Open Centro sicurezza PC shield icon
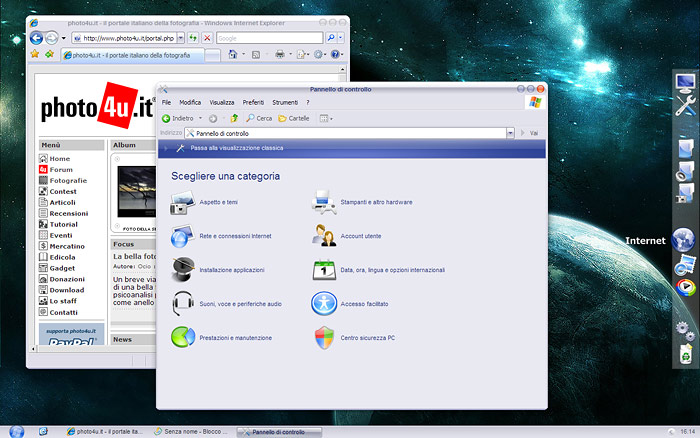 (324, 338)
